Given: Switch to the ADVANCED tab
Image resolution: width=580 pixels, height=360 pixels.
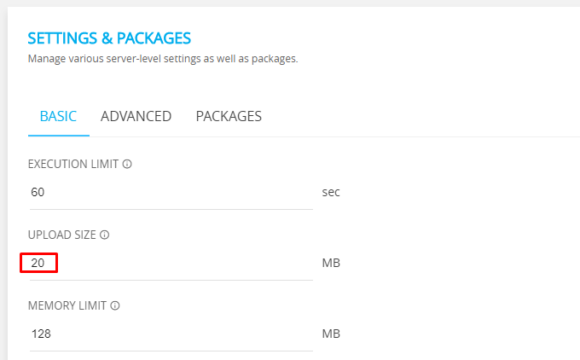Looking at the screenshot, I should (x=136, y=117).
